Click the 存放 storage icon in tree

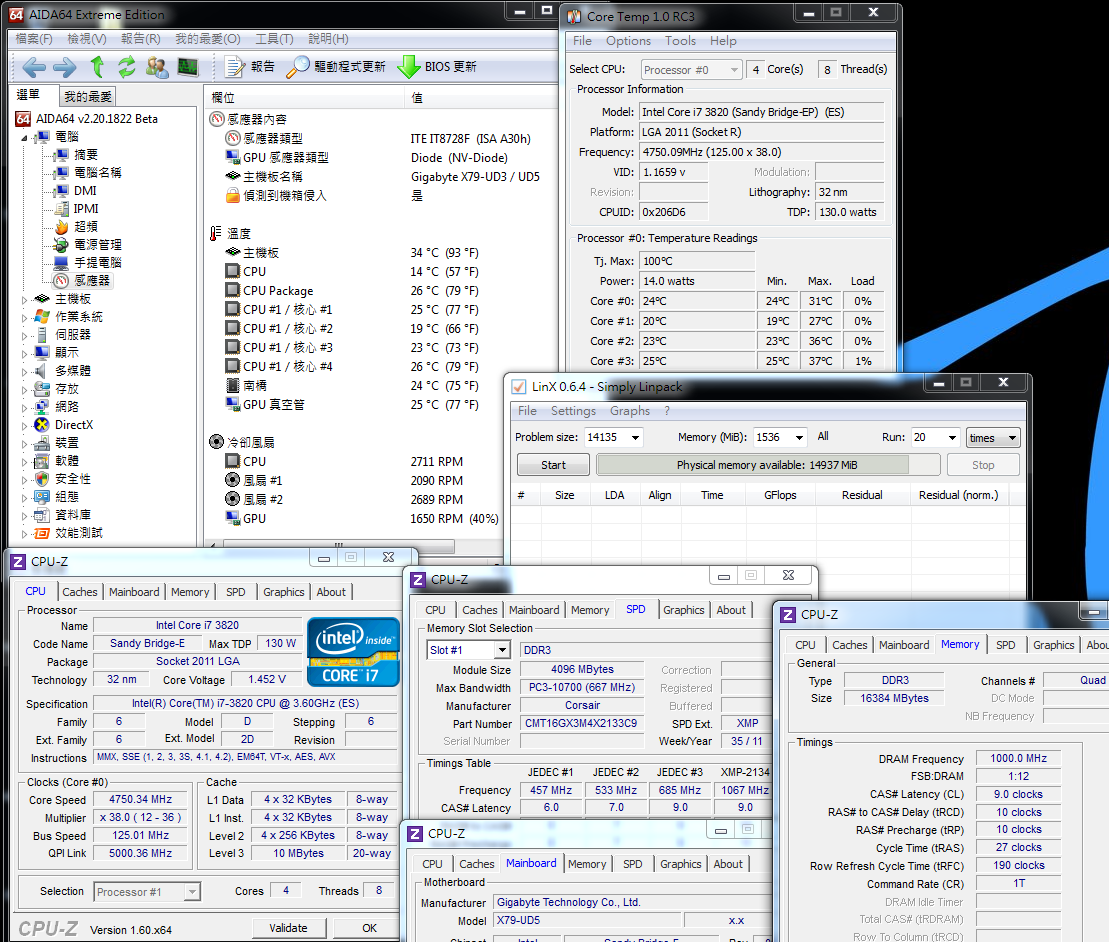point(42,389)
